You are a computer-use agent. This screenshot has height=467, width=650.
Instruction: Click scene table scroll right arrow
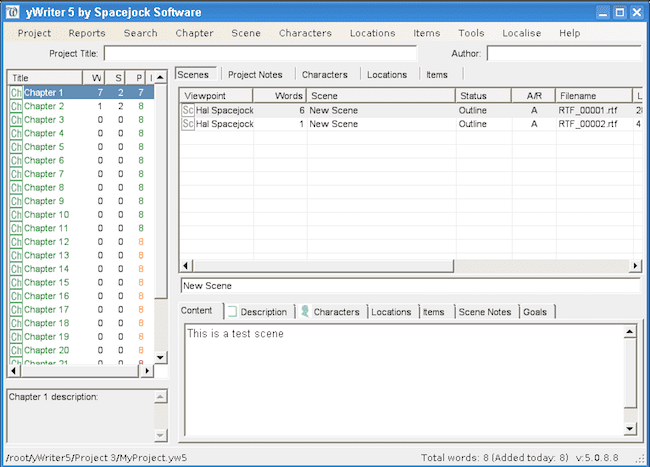tap(635, 265)
